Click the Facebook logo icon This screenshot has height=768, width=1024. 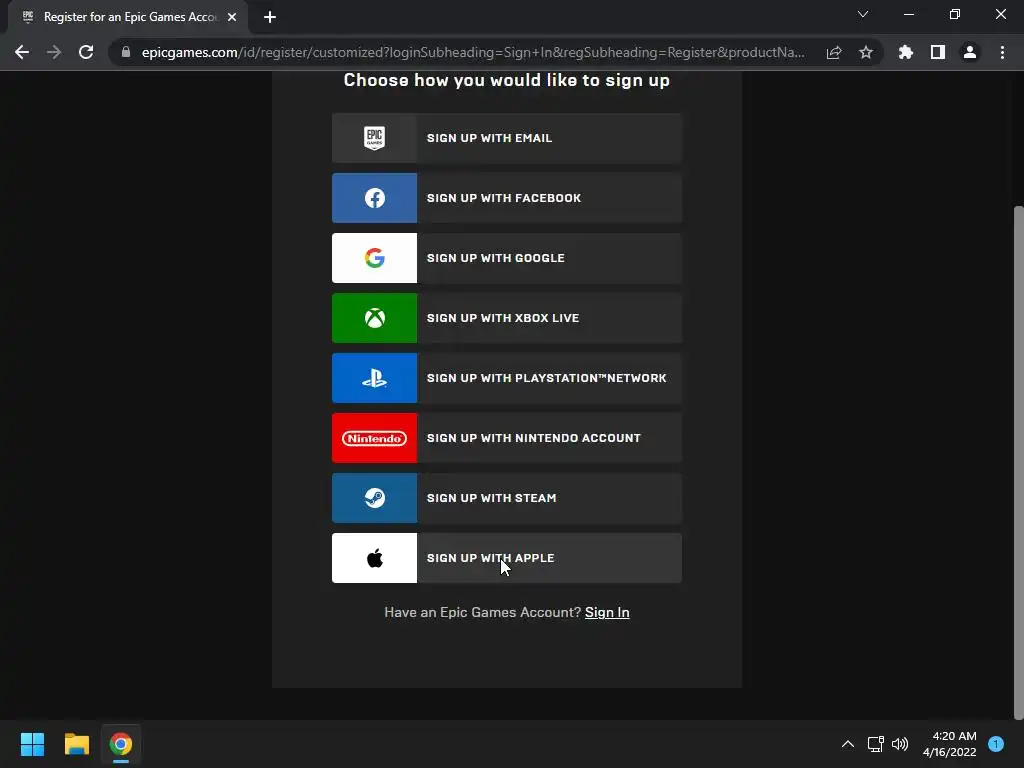click(x=374, y=198)
